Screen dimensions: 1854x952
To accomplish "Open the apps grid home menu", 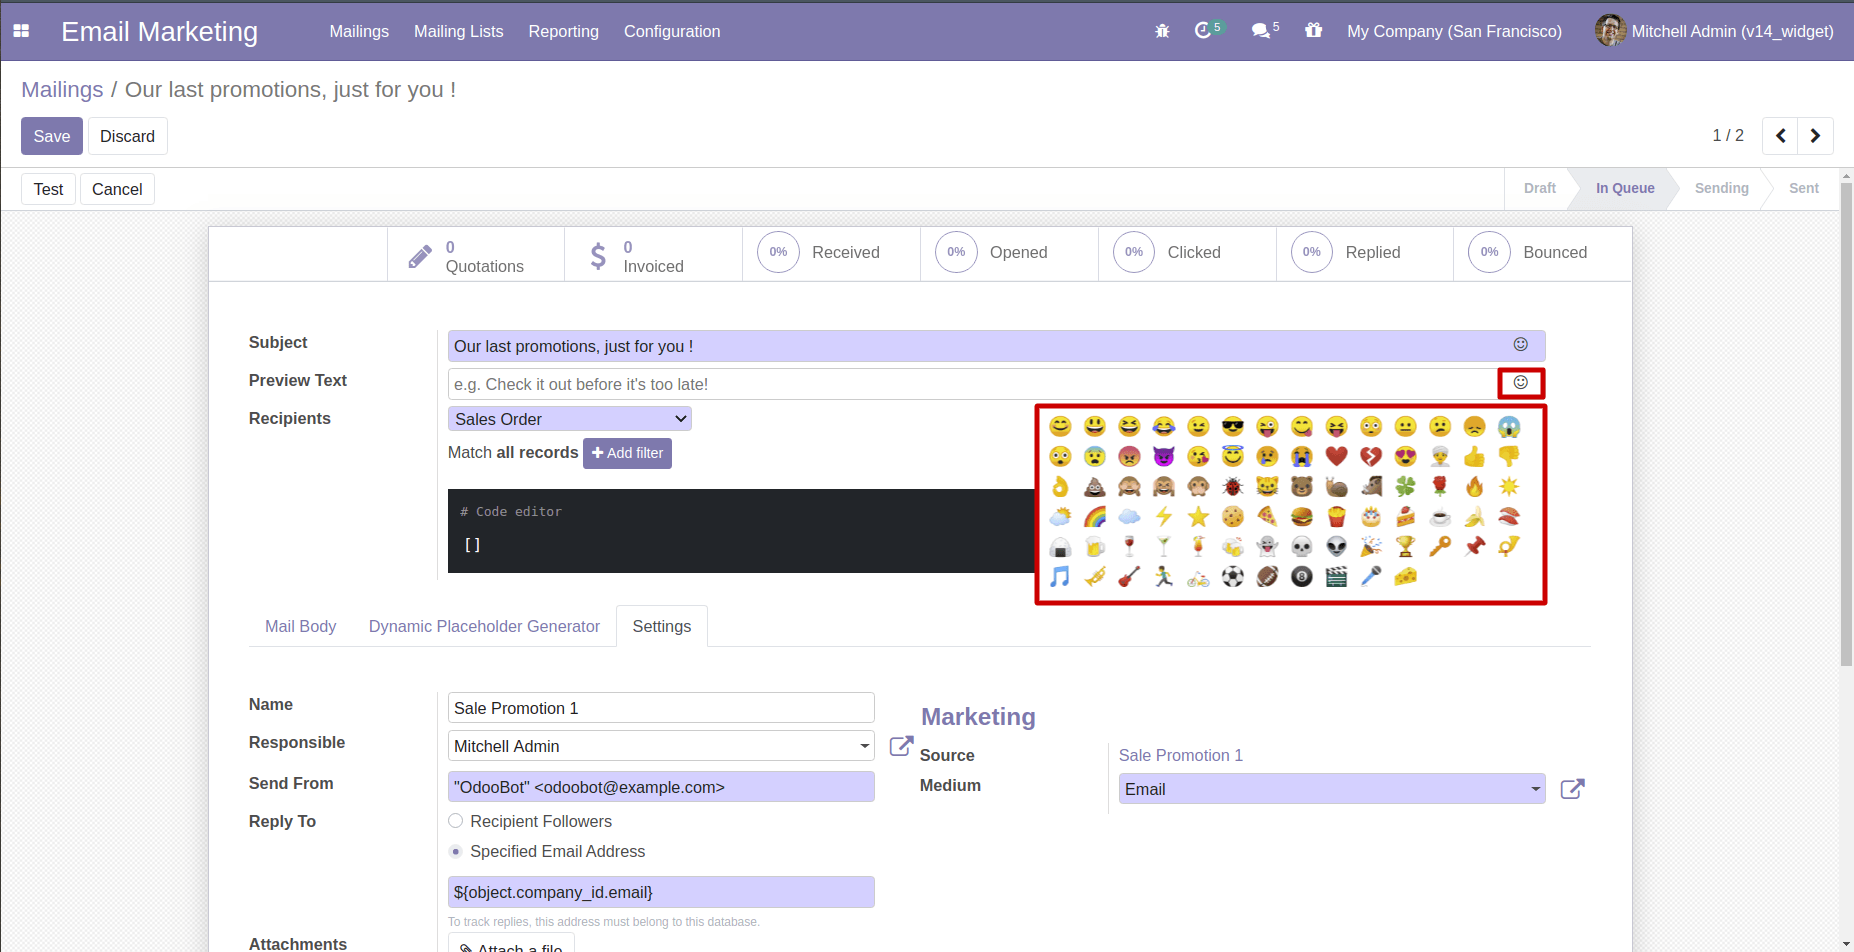I will pyautogui.click(x=21, y=31).
